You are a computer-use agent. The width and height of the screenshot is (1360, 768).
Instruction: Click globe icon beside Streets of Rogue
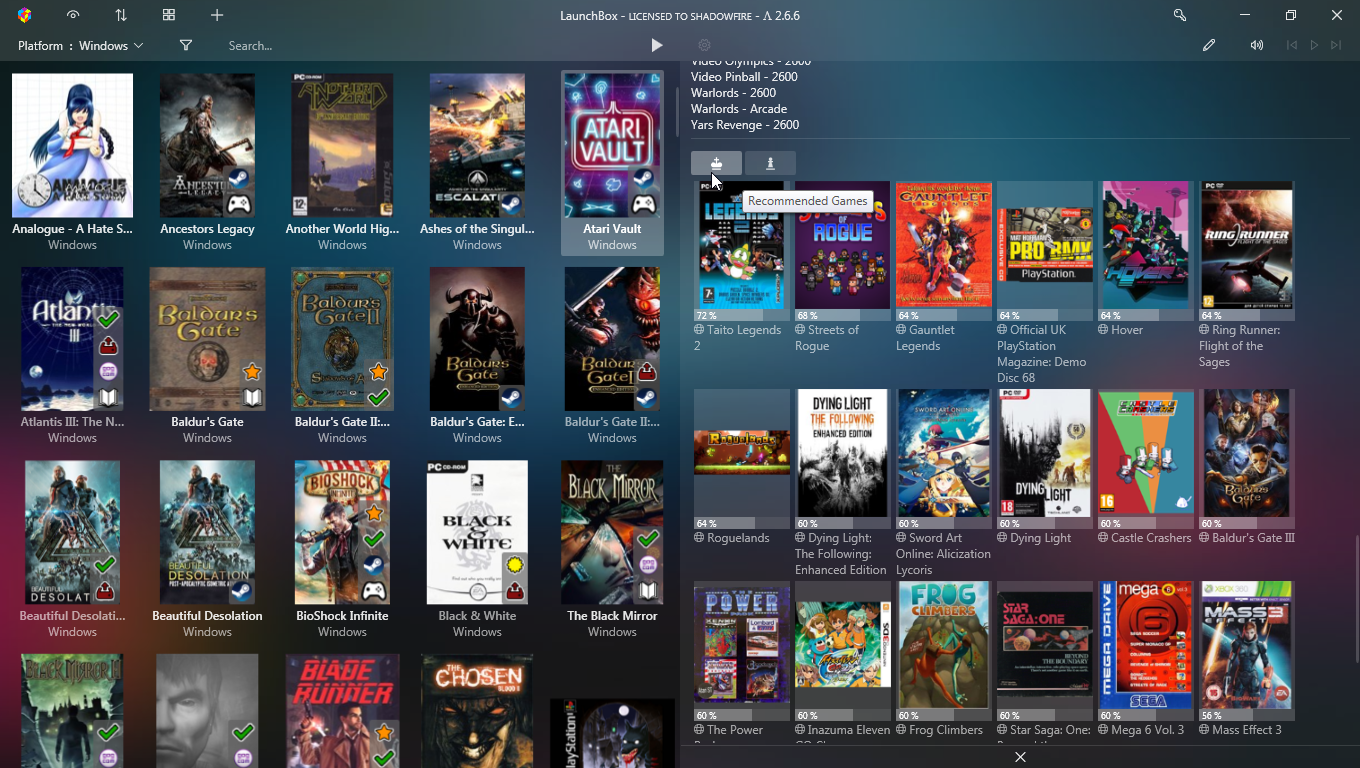coord(801,330)
